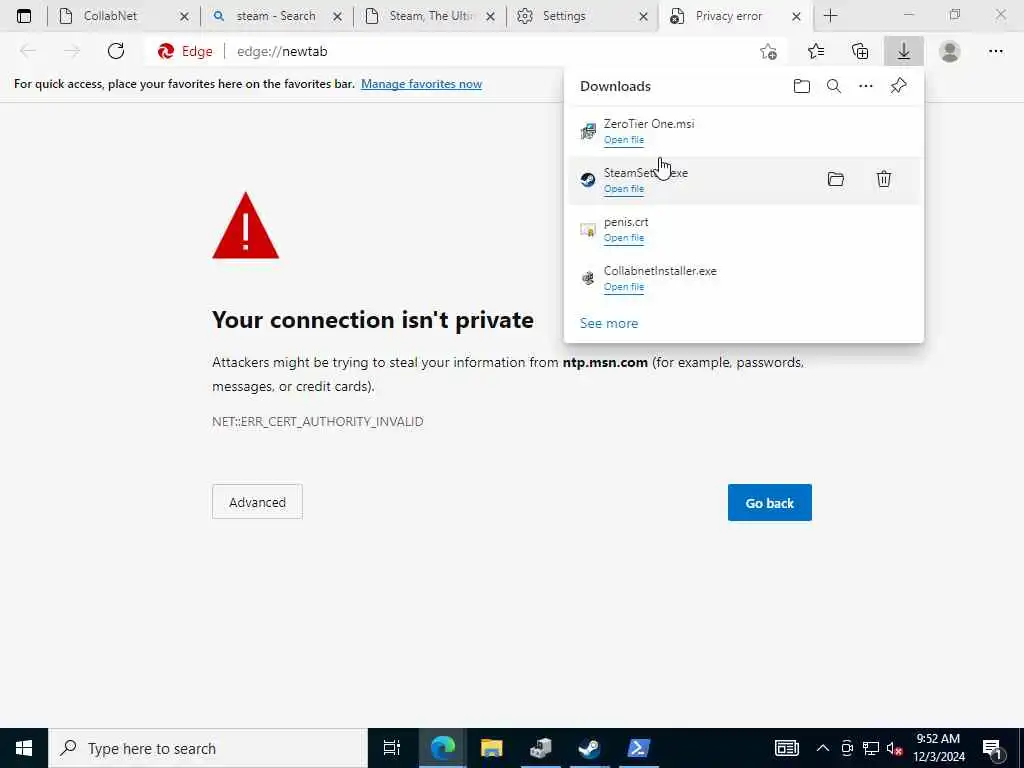Click the CollabnetInstaller.exe file icon
This screenshot has width=1024, height=768.
tap(588, 278)
